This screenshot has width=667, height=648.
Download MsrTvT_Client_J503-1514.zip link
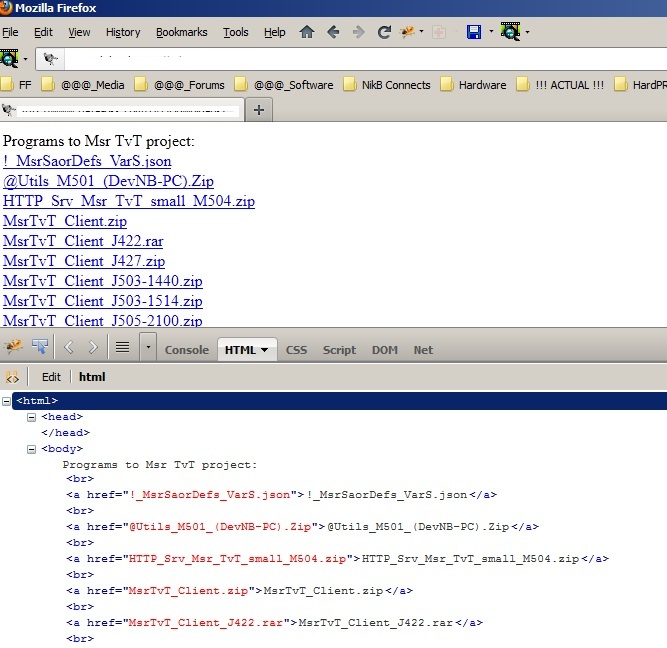point(103,301)
